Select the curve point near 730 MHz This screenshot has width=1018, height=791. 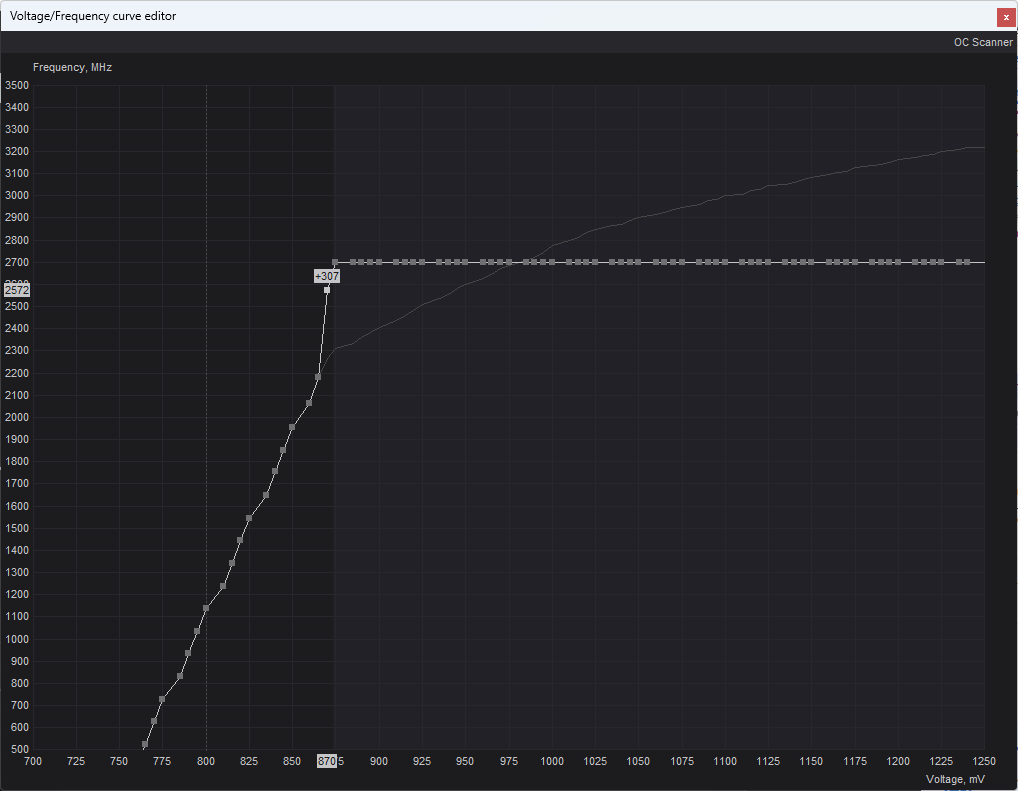click(162, 699)
